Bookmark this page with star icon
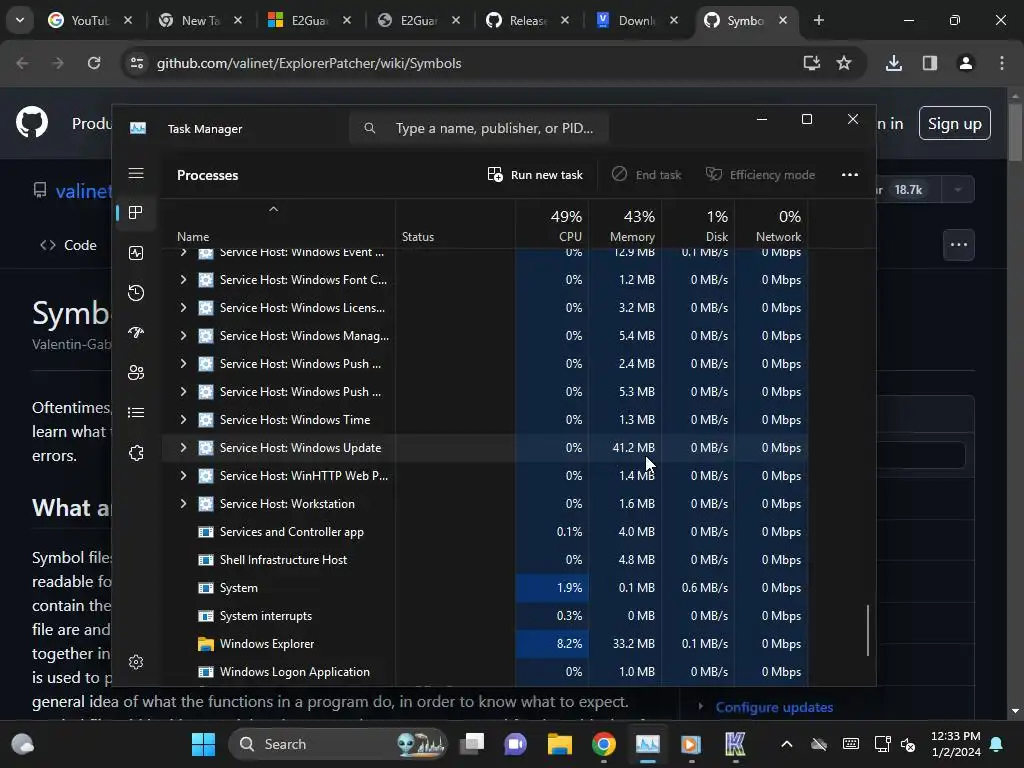This screenshot has height=768, width=1024. pyautogui.click(x=844, y=63)
